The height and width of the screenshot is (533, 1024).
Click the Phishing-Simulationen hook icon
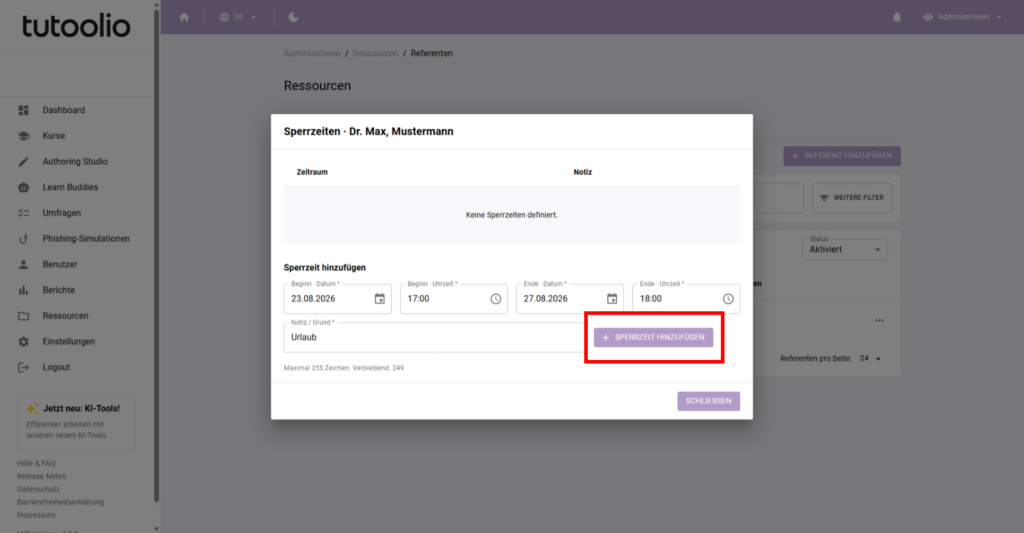click(x=24, y=238)
